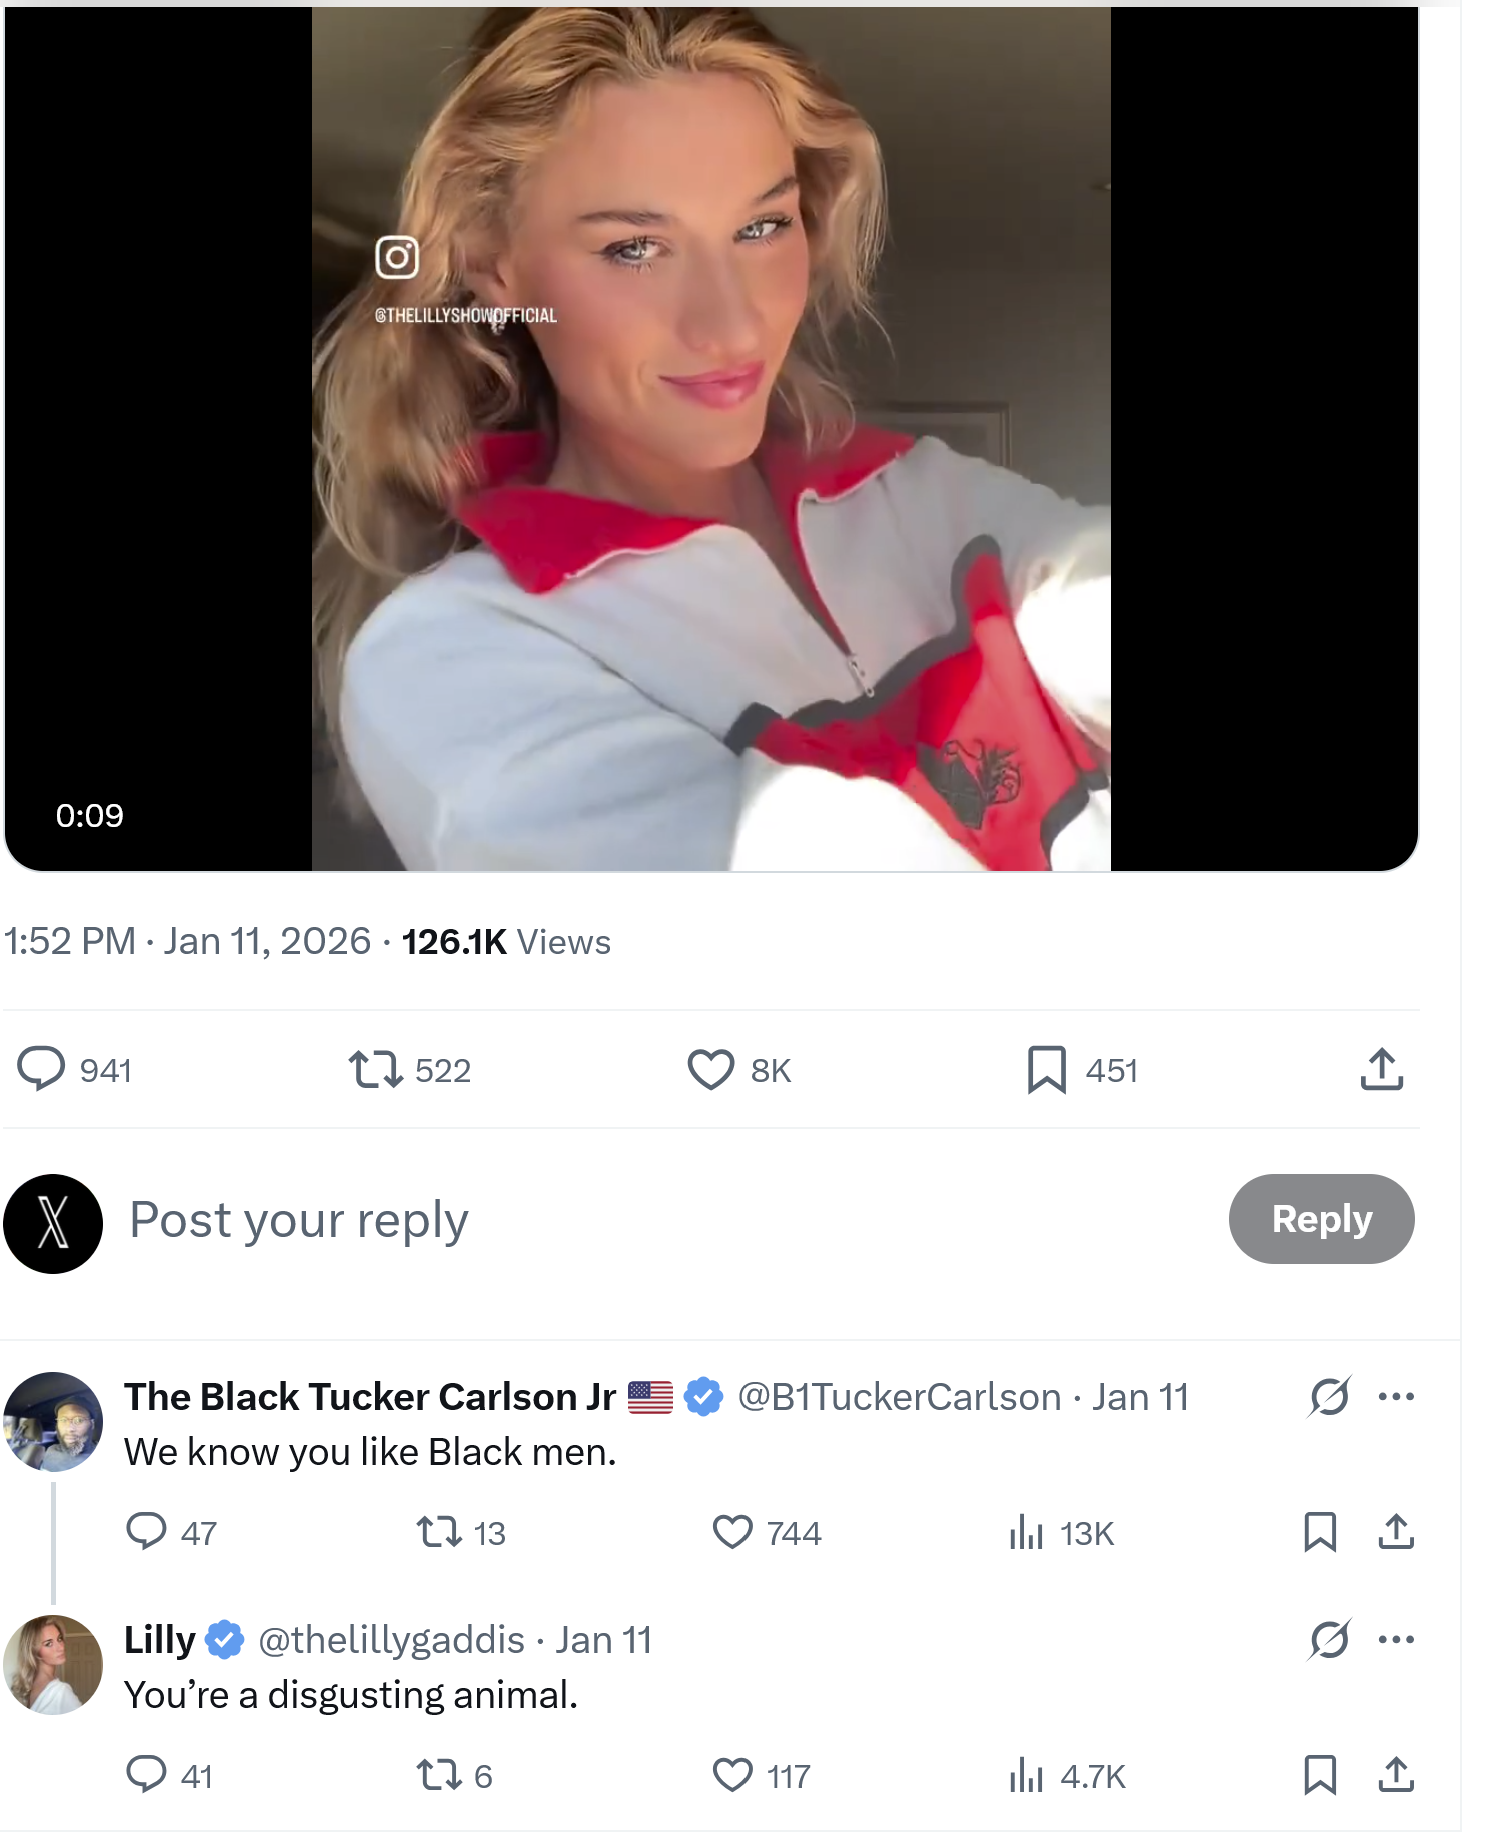Like the main post with 8K likes
This screenshot has width=1485, height=1832.
[711, 1069]
